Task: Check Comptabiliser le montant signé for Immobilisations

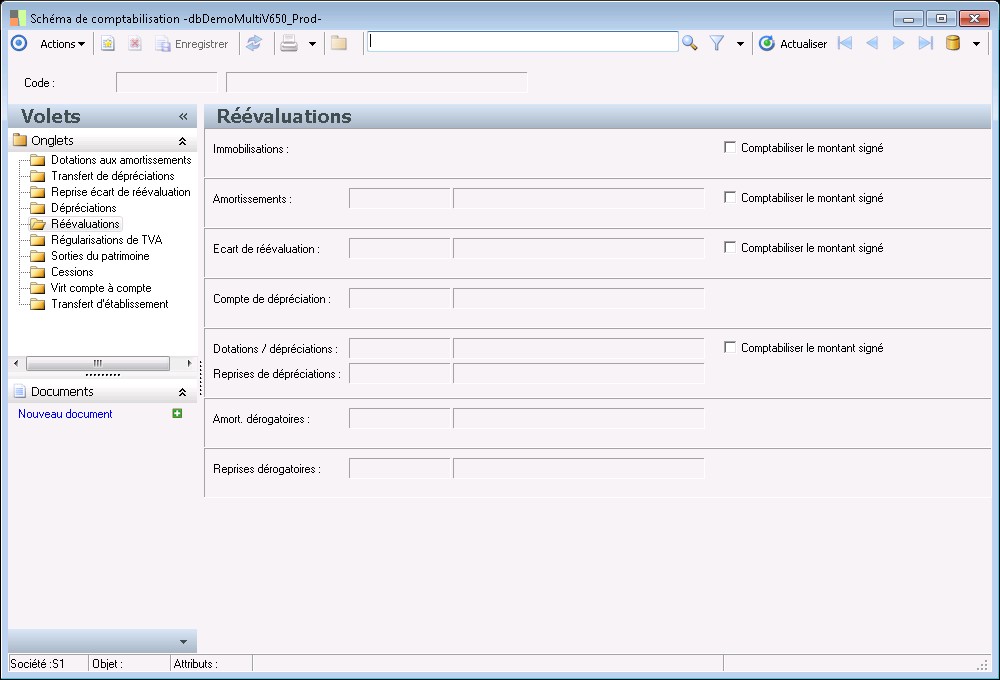Action: click(730, 147)
